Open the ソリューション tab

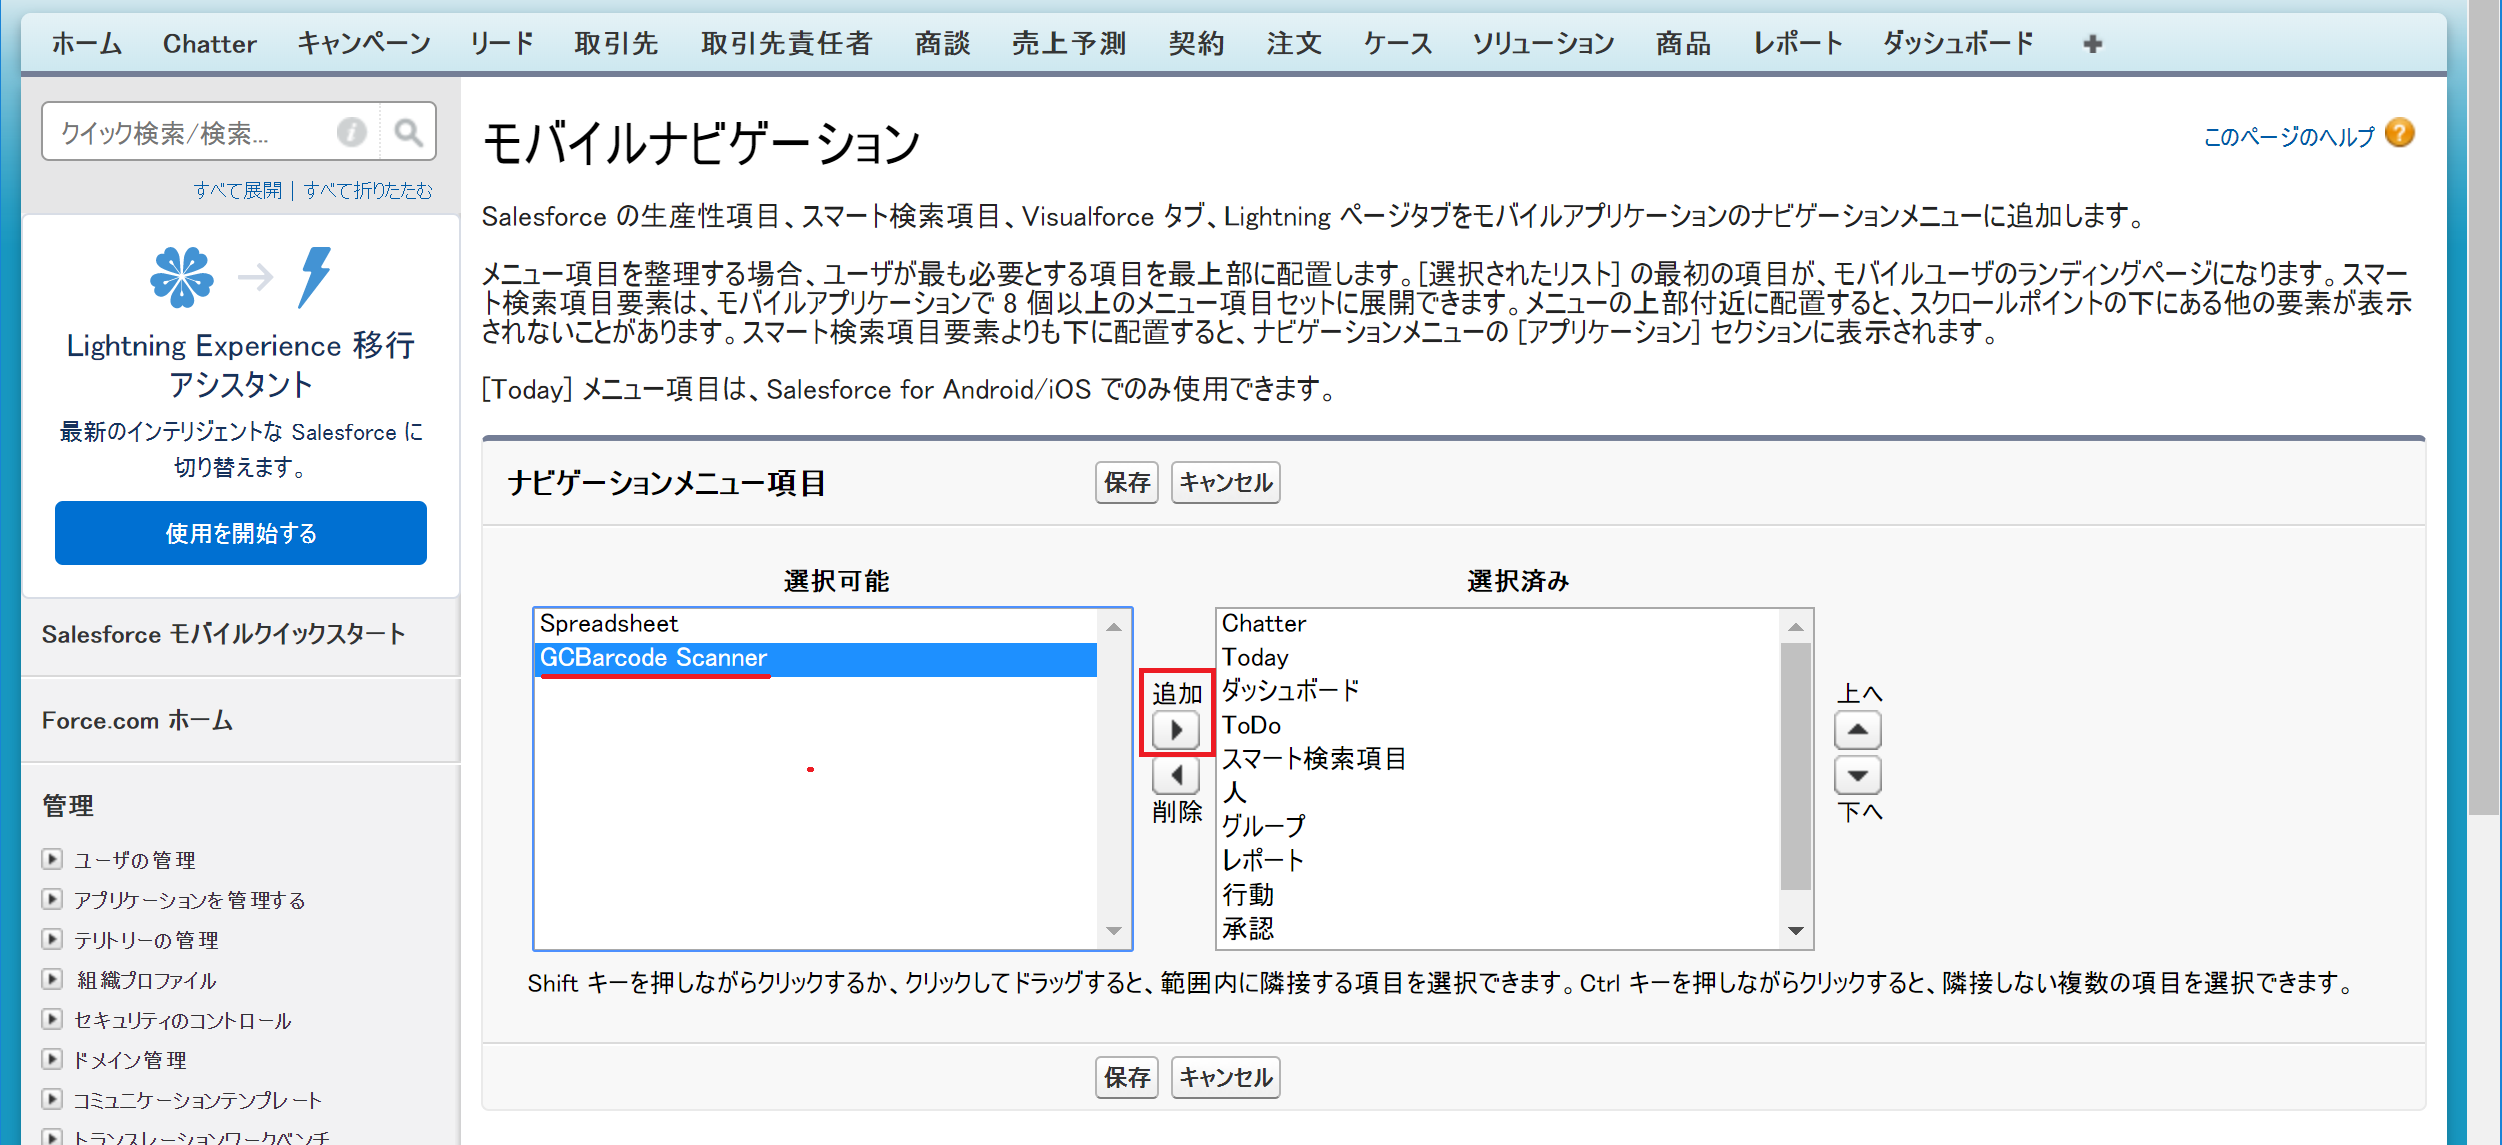point(1543,43)
